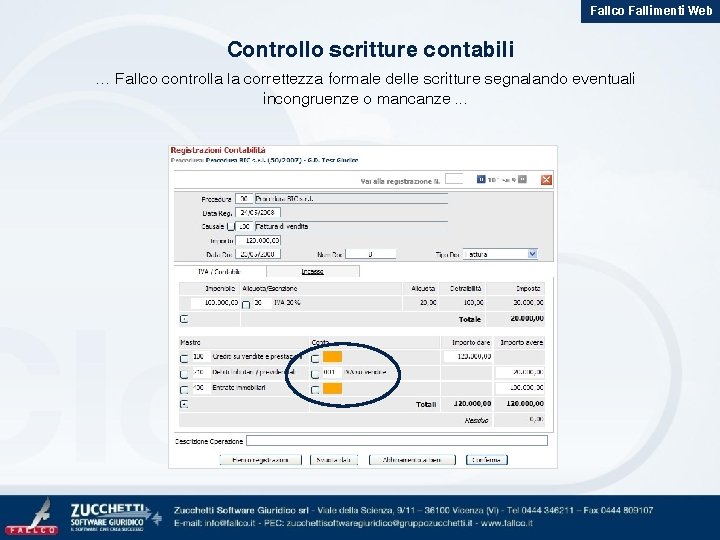Image resolution: width=720 pixels, height=540 pixels.
Task: Switch to the Incasso tab
Action: click(313, 272)
